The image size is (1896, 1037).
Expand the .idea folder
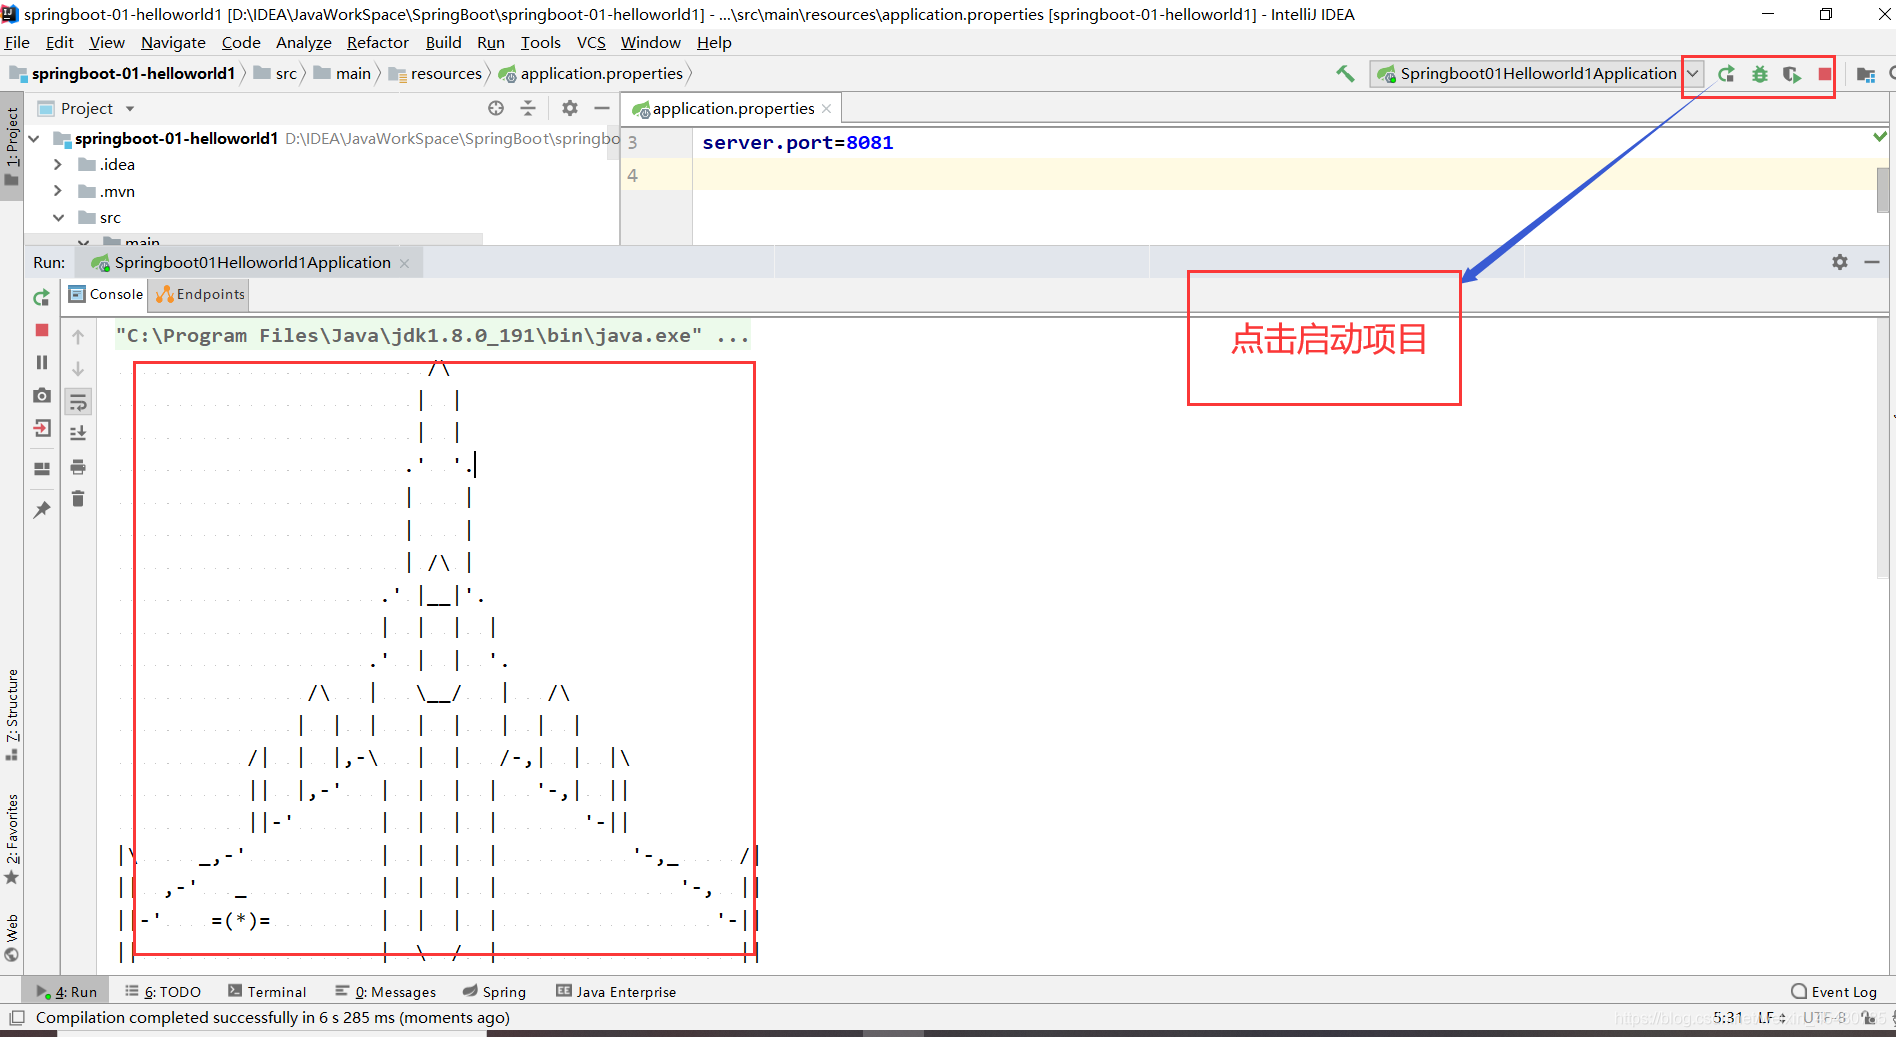pyautogui.click(x=58, y=164)
